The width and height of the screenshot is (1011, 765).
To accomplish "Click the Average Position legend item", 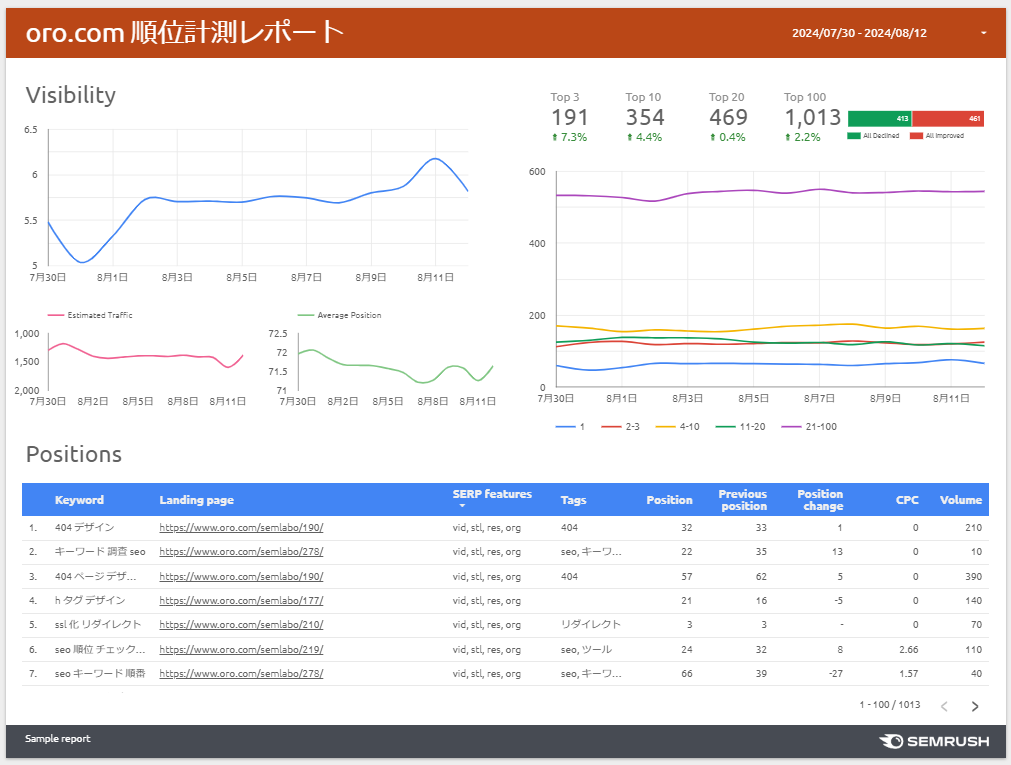I will pyautogui.click(x=339, y=315).
